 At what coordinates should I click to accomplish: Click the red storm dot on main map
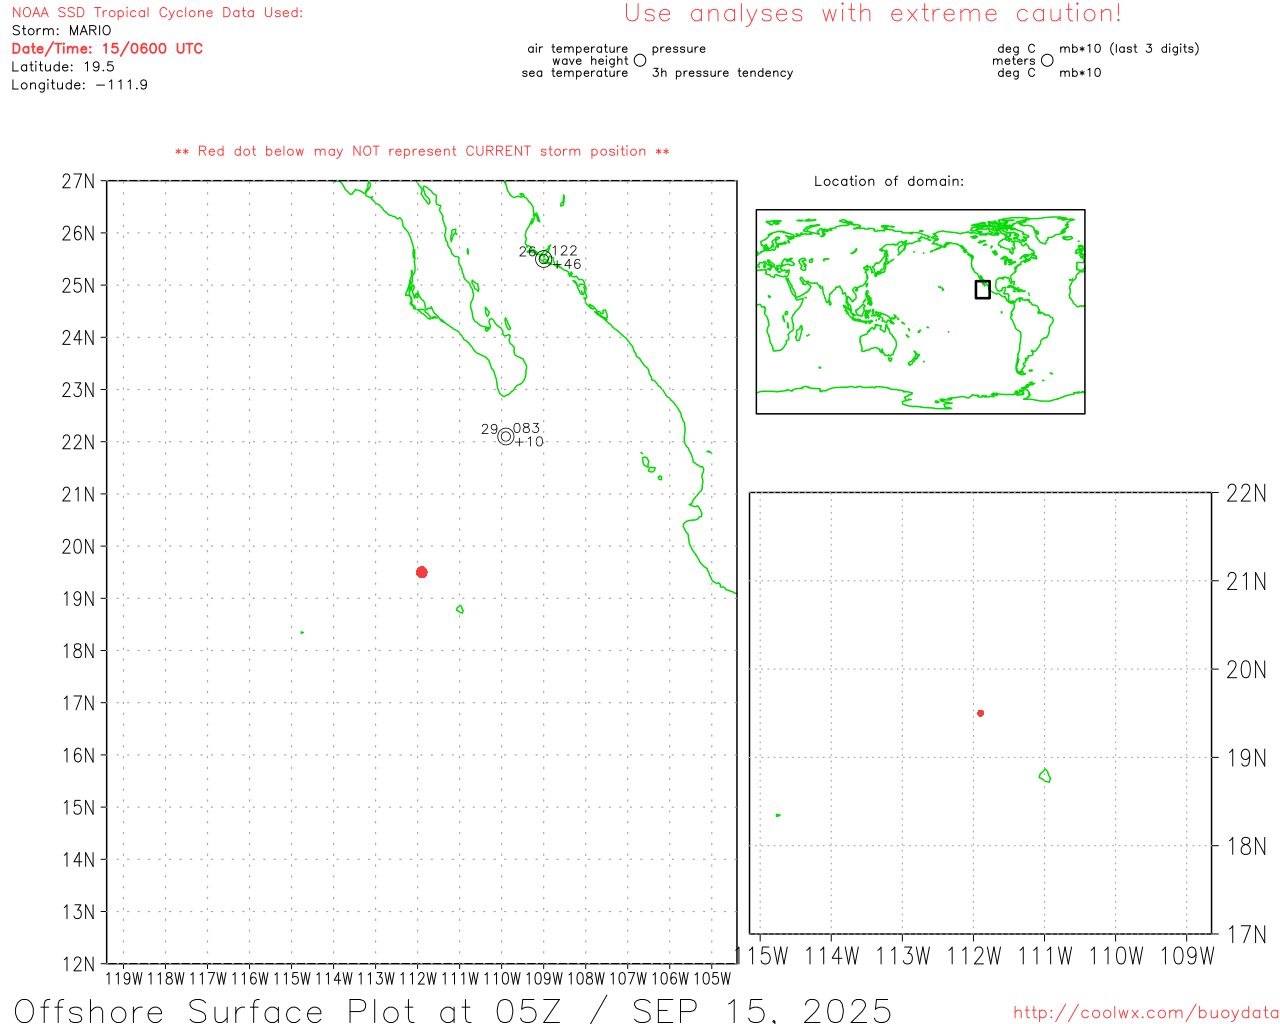pyautogui.click(x=422, y=572)
